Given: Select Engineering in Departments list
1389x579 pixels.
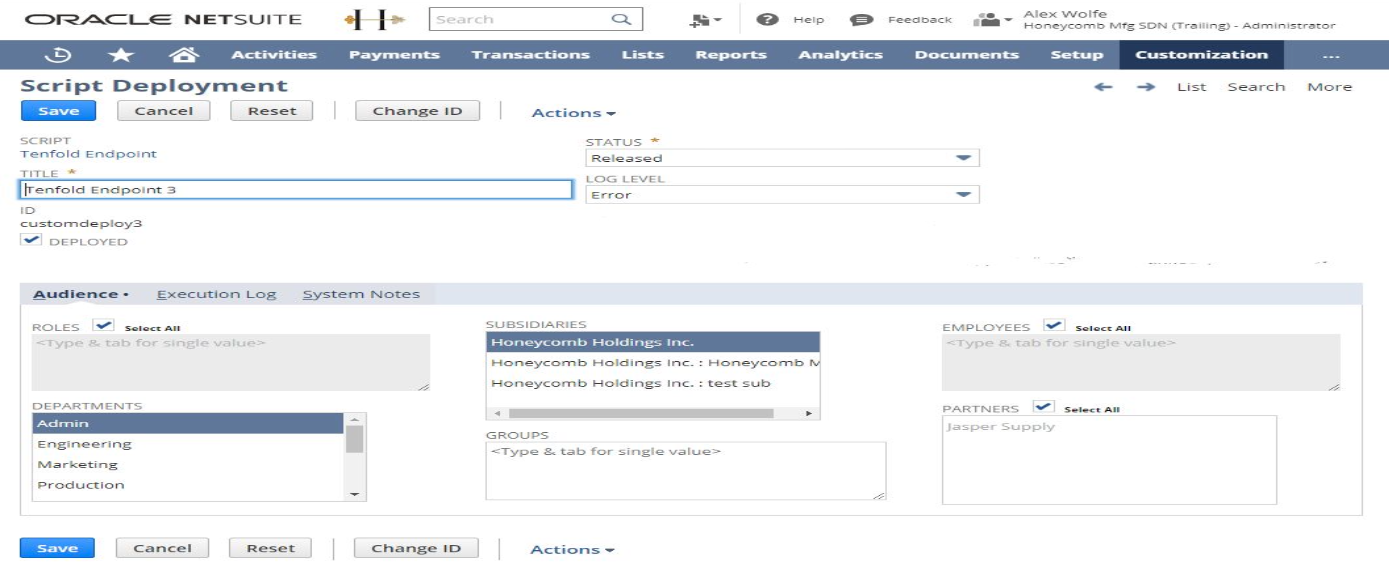Looking at the screenshot, I should tap(189, 444).
